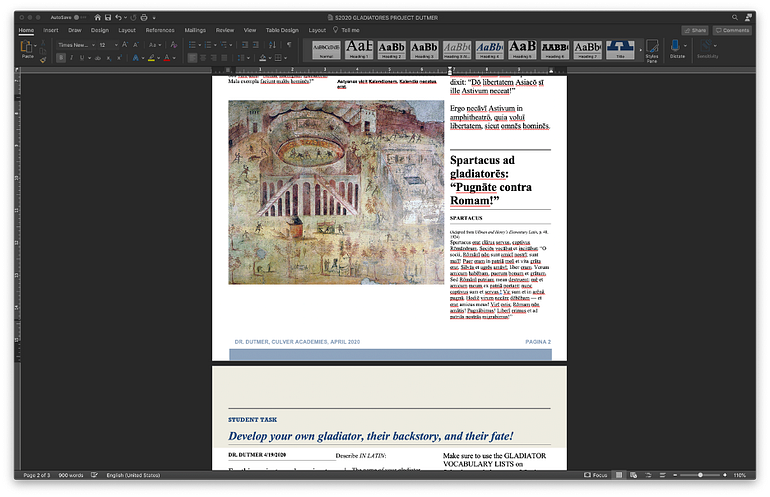The width and height of the screenshot is (770, 497).
Task: Open the Dictate options arrow
Action: (x=685, y=46)
